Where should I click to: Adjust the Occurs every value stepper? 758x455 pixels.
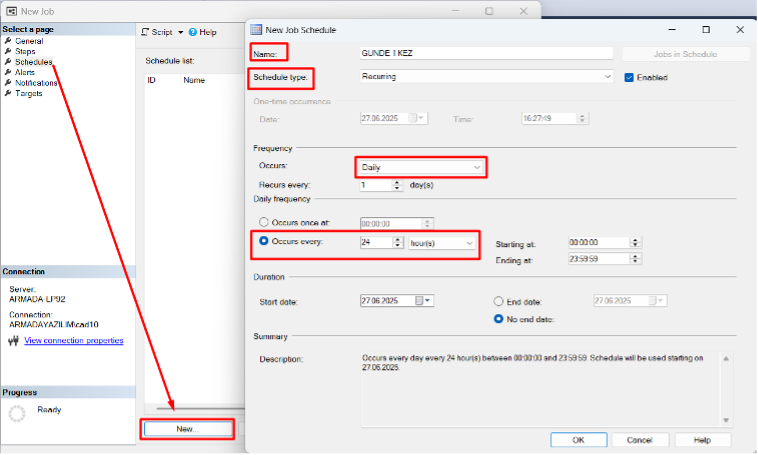click(x=397, y=243)
